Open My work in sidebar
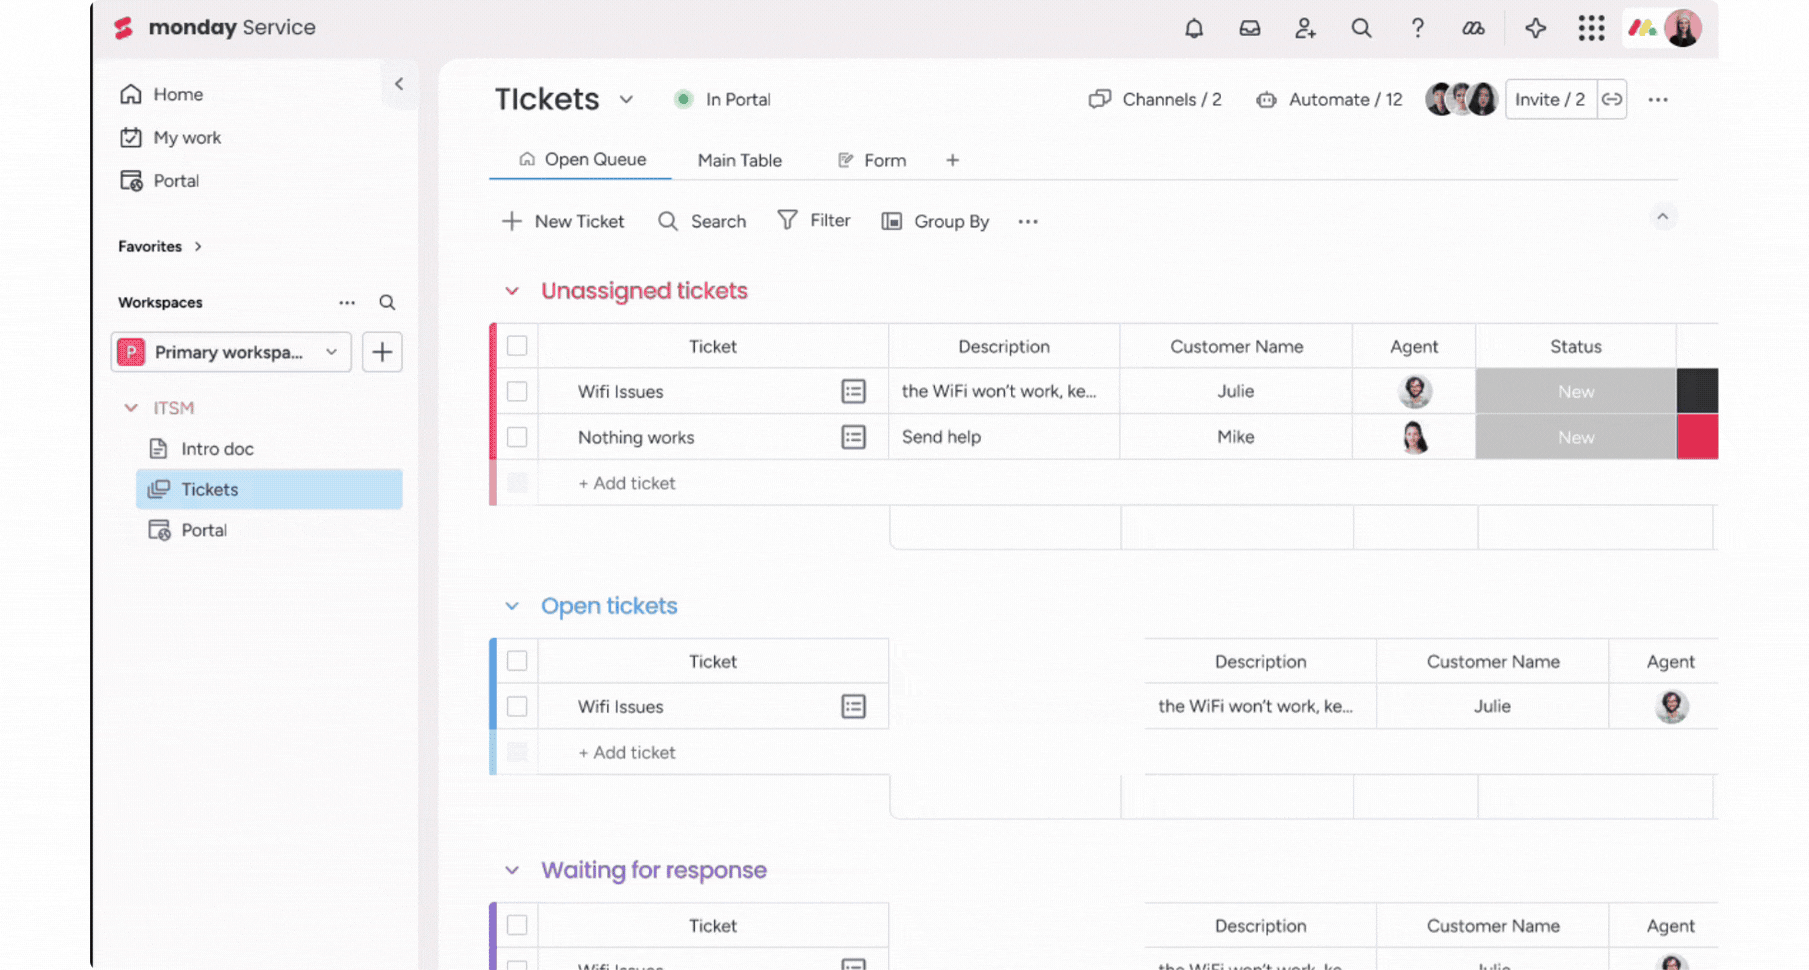The width and height of the screenshot is (1809, 970). (x=170, y=137)
